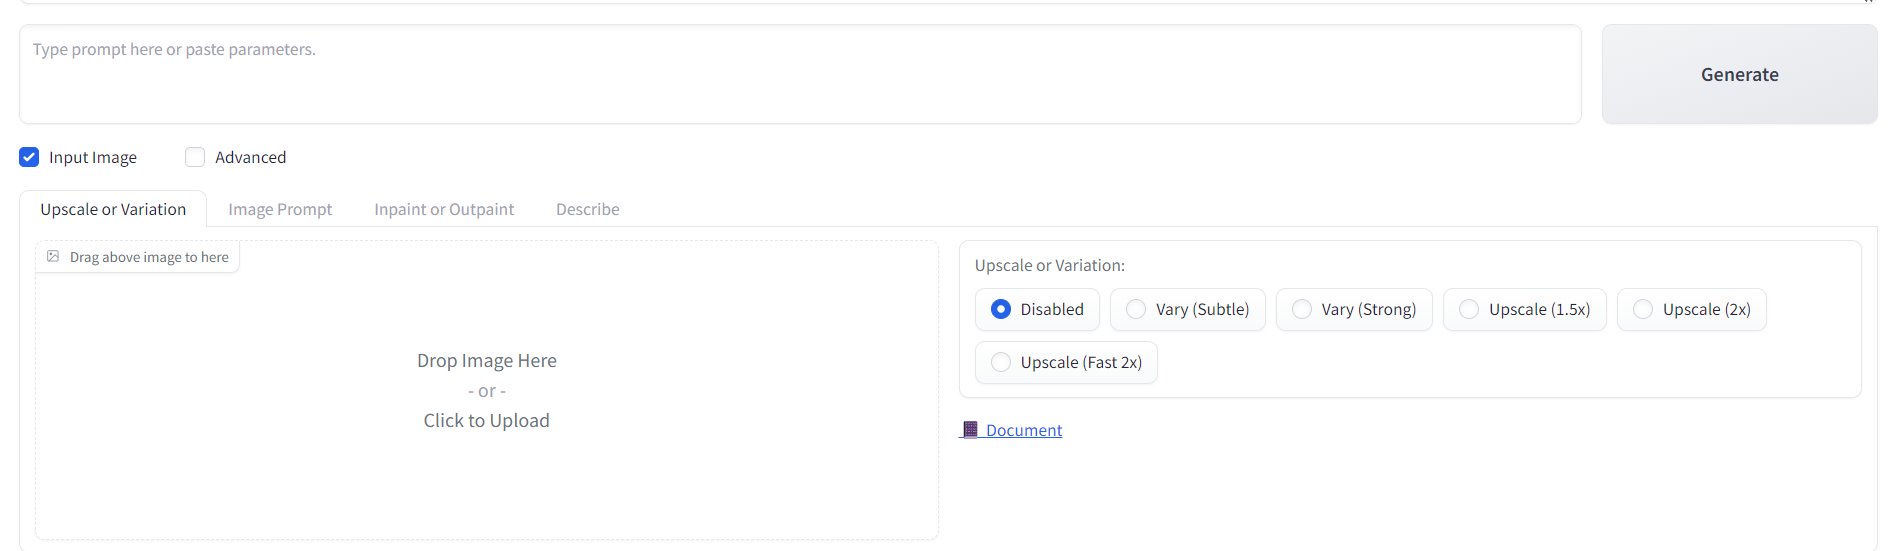Select the Vary (Strong) radio button

pos(1302,310)
